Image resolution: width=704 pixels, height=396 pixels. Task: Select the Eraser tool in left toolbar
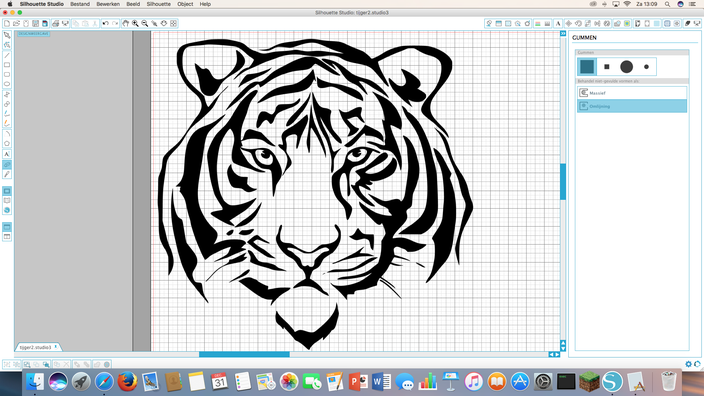[7, 164]
